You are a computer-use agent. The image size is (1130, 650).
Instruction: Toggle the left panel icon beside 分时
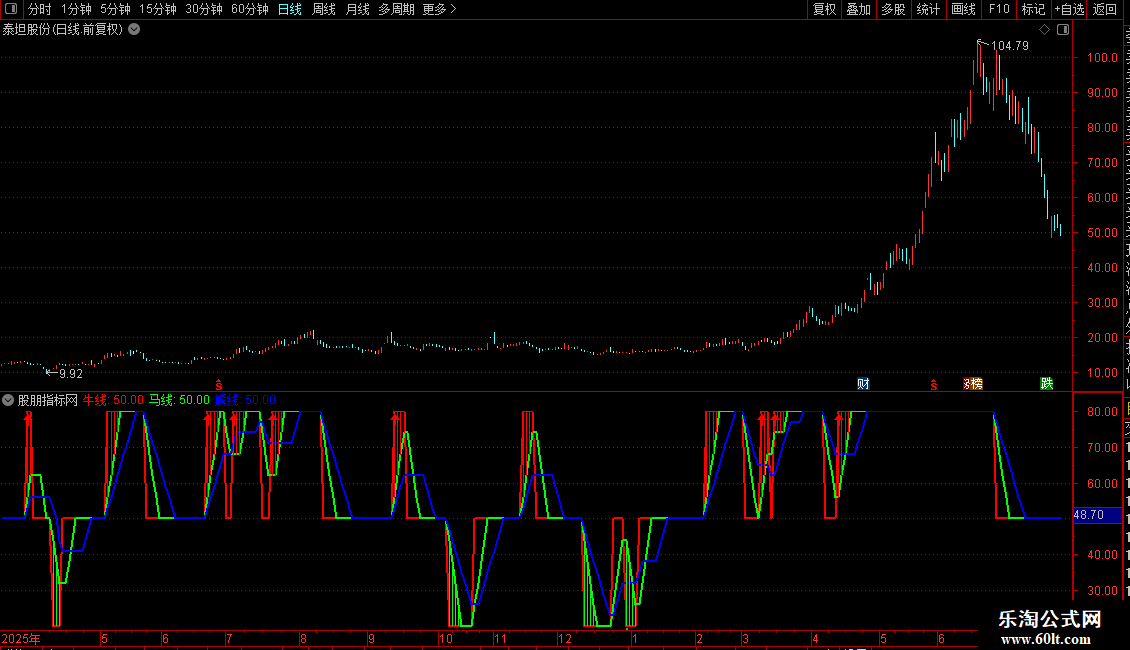[x=11, y=9]
